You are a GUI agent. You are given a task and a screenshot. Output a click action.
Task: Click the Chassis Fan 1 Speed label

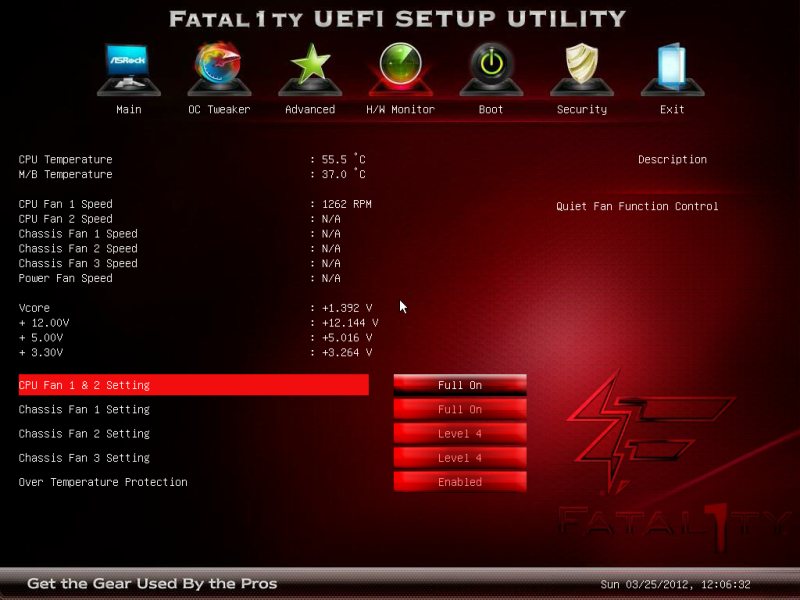pos(78,234)
